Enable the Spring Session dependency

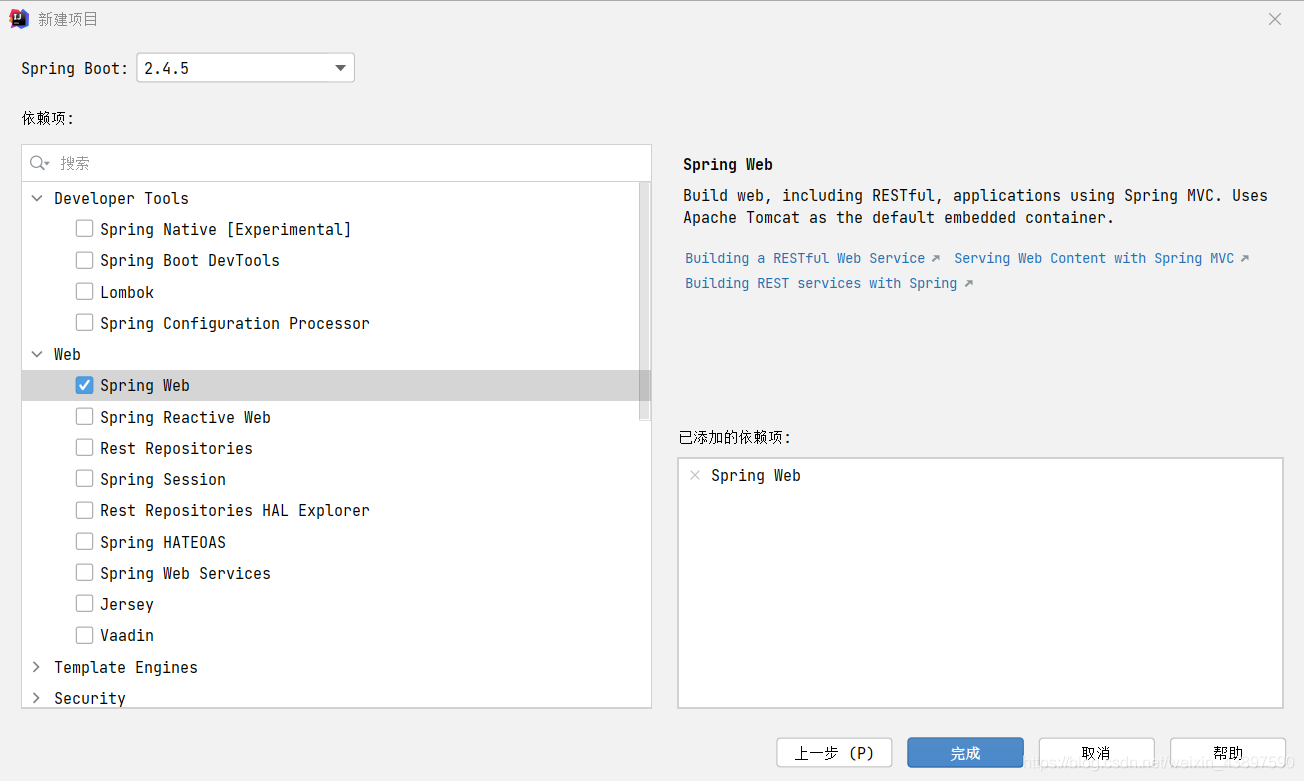point(84,479)
